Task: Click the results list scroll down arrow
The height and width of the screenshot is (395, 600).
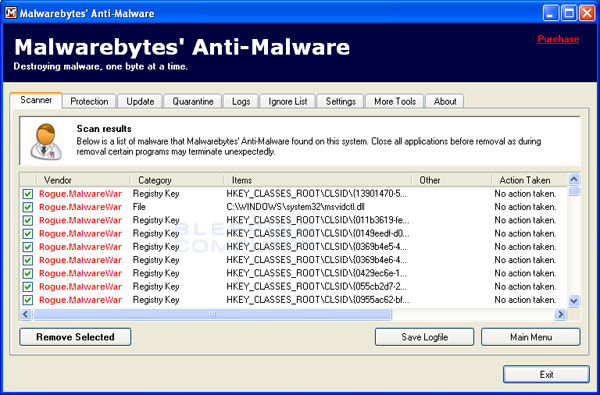Action: tap(574, 301)
